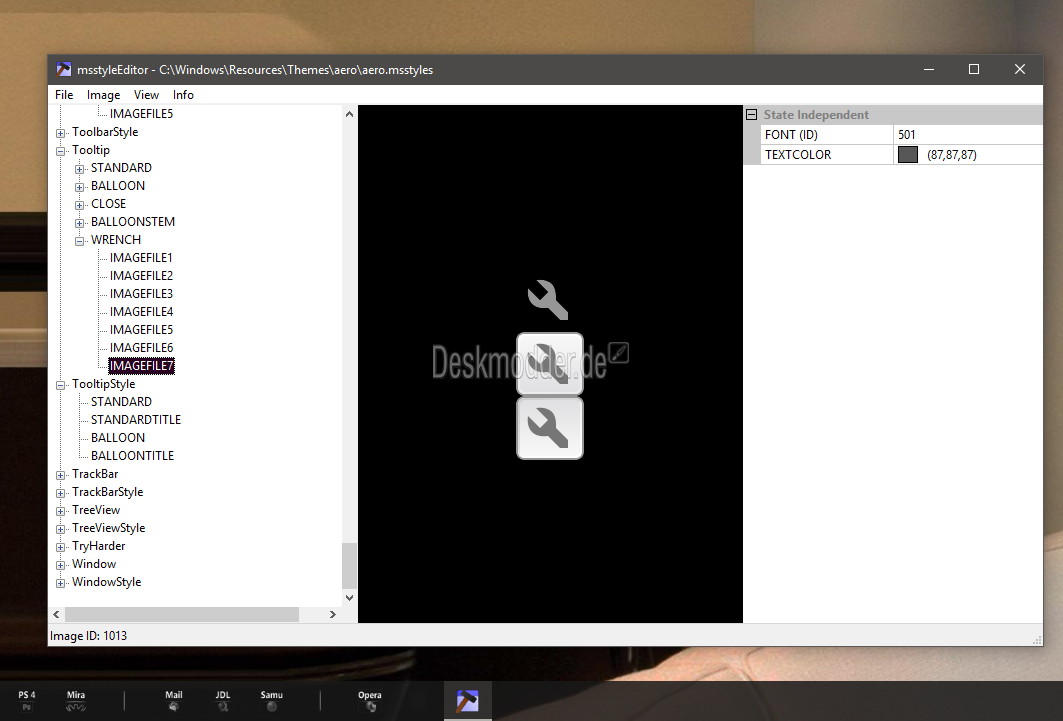This screenshot has width=1063, height=721.
Task: Collapse the WRENCH tree node
Action: pyautogui.click(x=80, y=240)
